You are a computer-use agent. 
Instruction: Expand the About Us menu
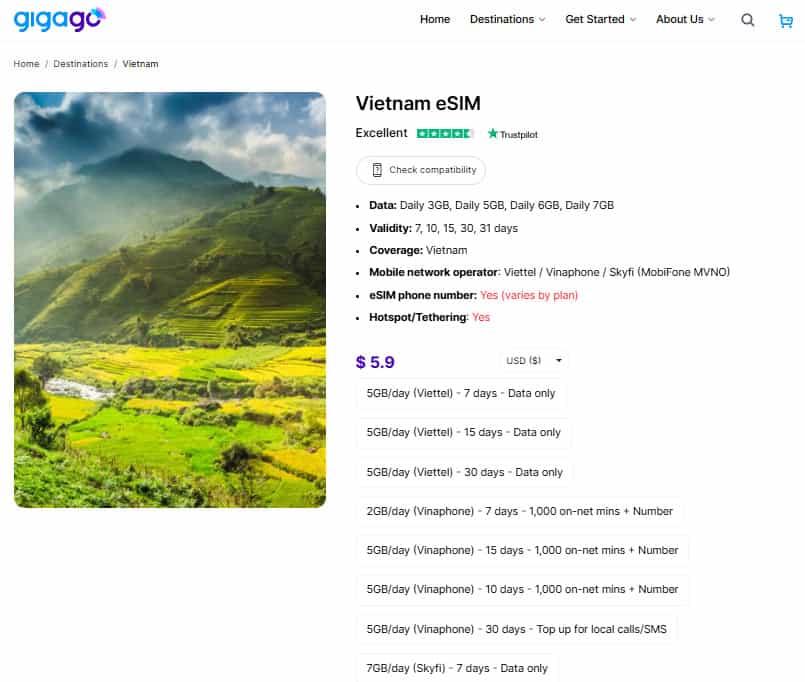tap(685, 19)
